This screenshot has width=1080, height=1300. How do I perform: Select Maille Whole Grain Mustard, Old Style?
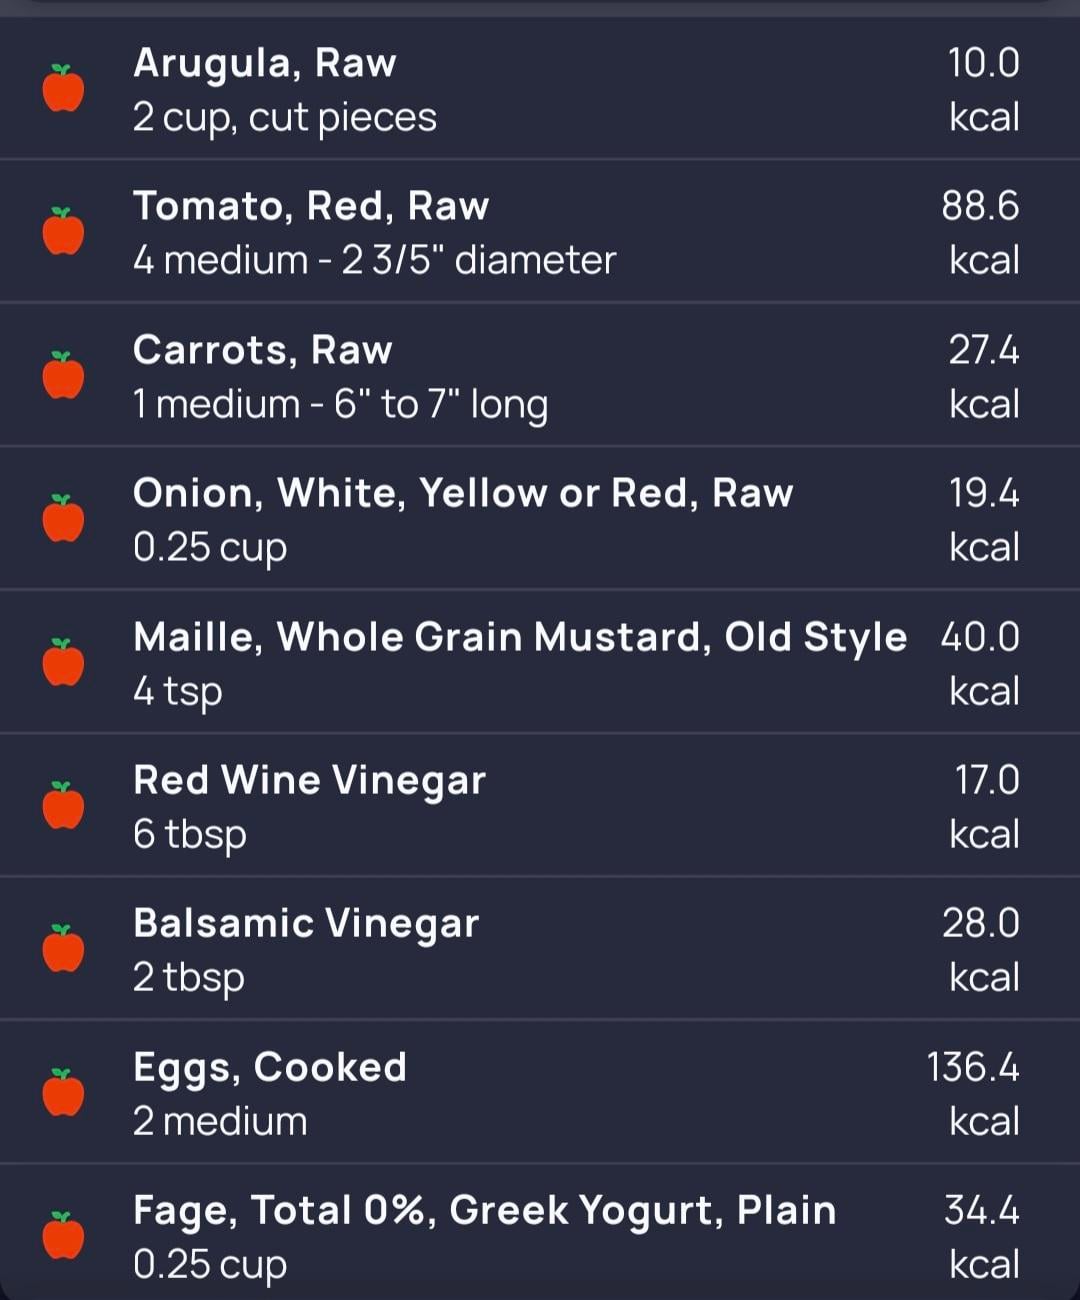[x=520, y=637]
